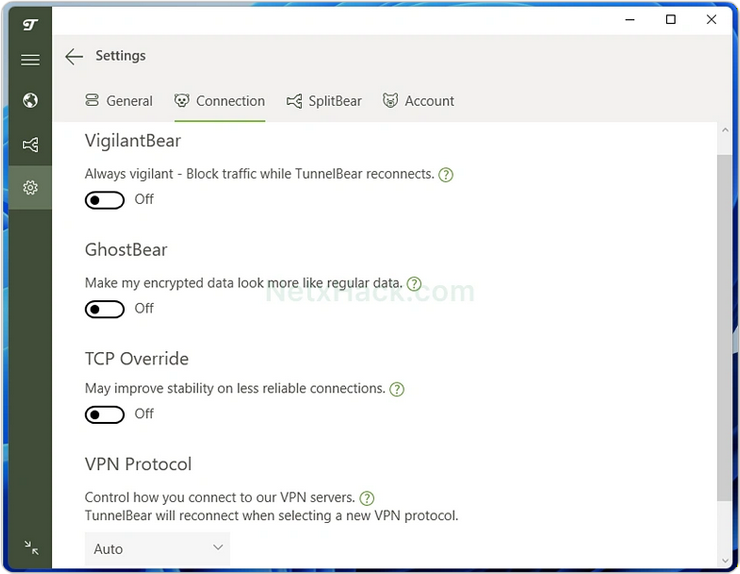Open the hamburger menu in sidebar
The width and height of the screenshot is (740, 574).
30,60
